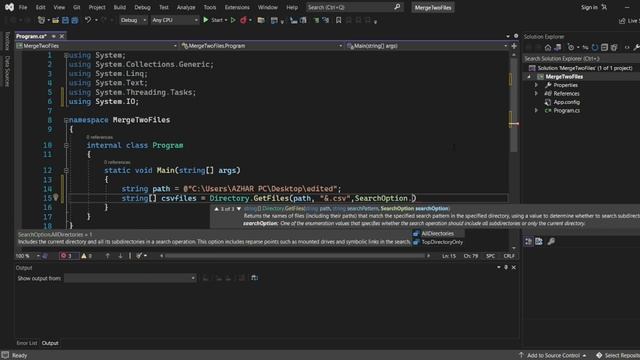640x360 pixels.
Task: Expand the Properties node
Action: (536, 85)
